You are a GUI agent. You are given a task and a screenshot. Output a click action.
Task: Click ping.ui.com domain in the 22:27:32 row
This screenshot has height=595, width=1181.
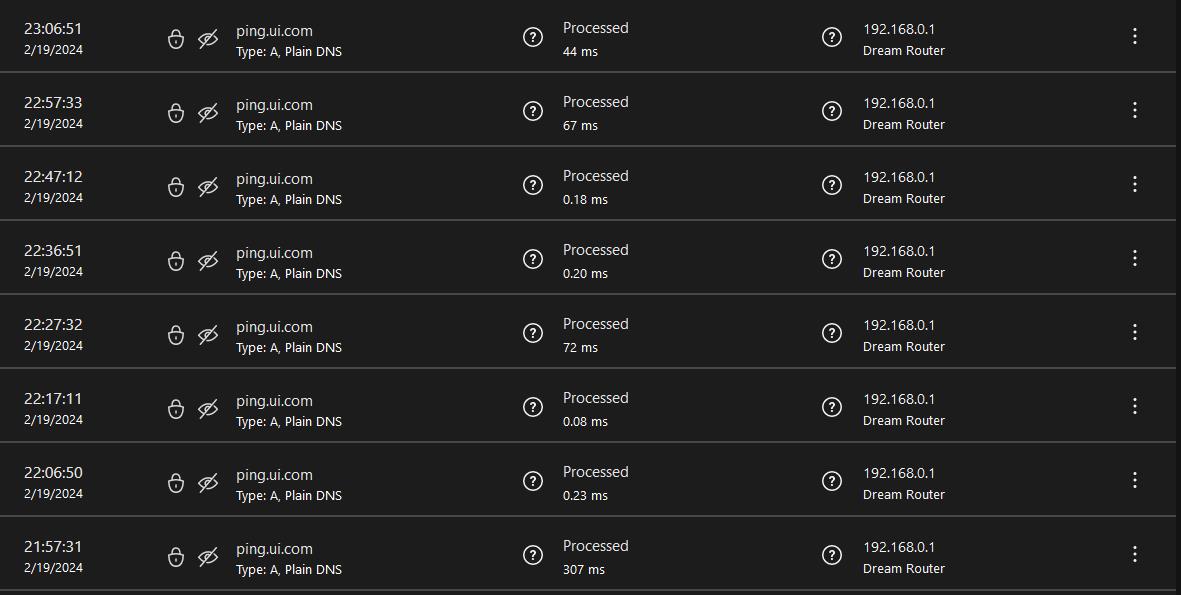pos(274,327)
